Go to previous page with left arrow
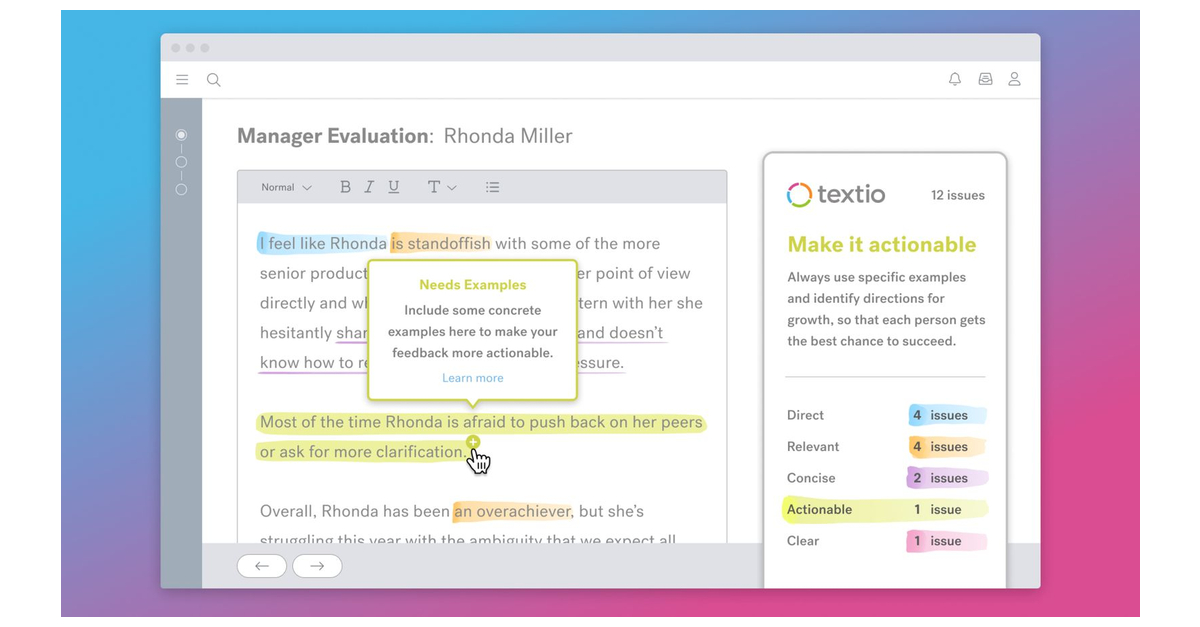The image size is (1200, 627). click(x=262, y=566)
